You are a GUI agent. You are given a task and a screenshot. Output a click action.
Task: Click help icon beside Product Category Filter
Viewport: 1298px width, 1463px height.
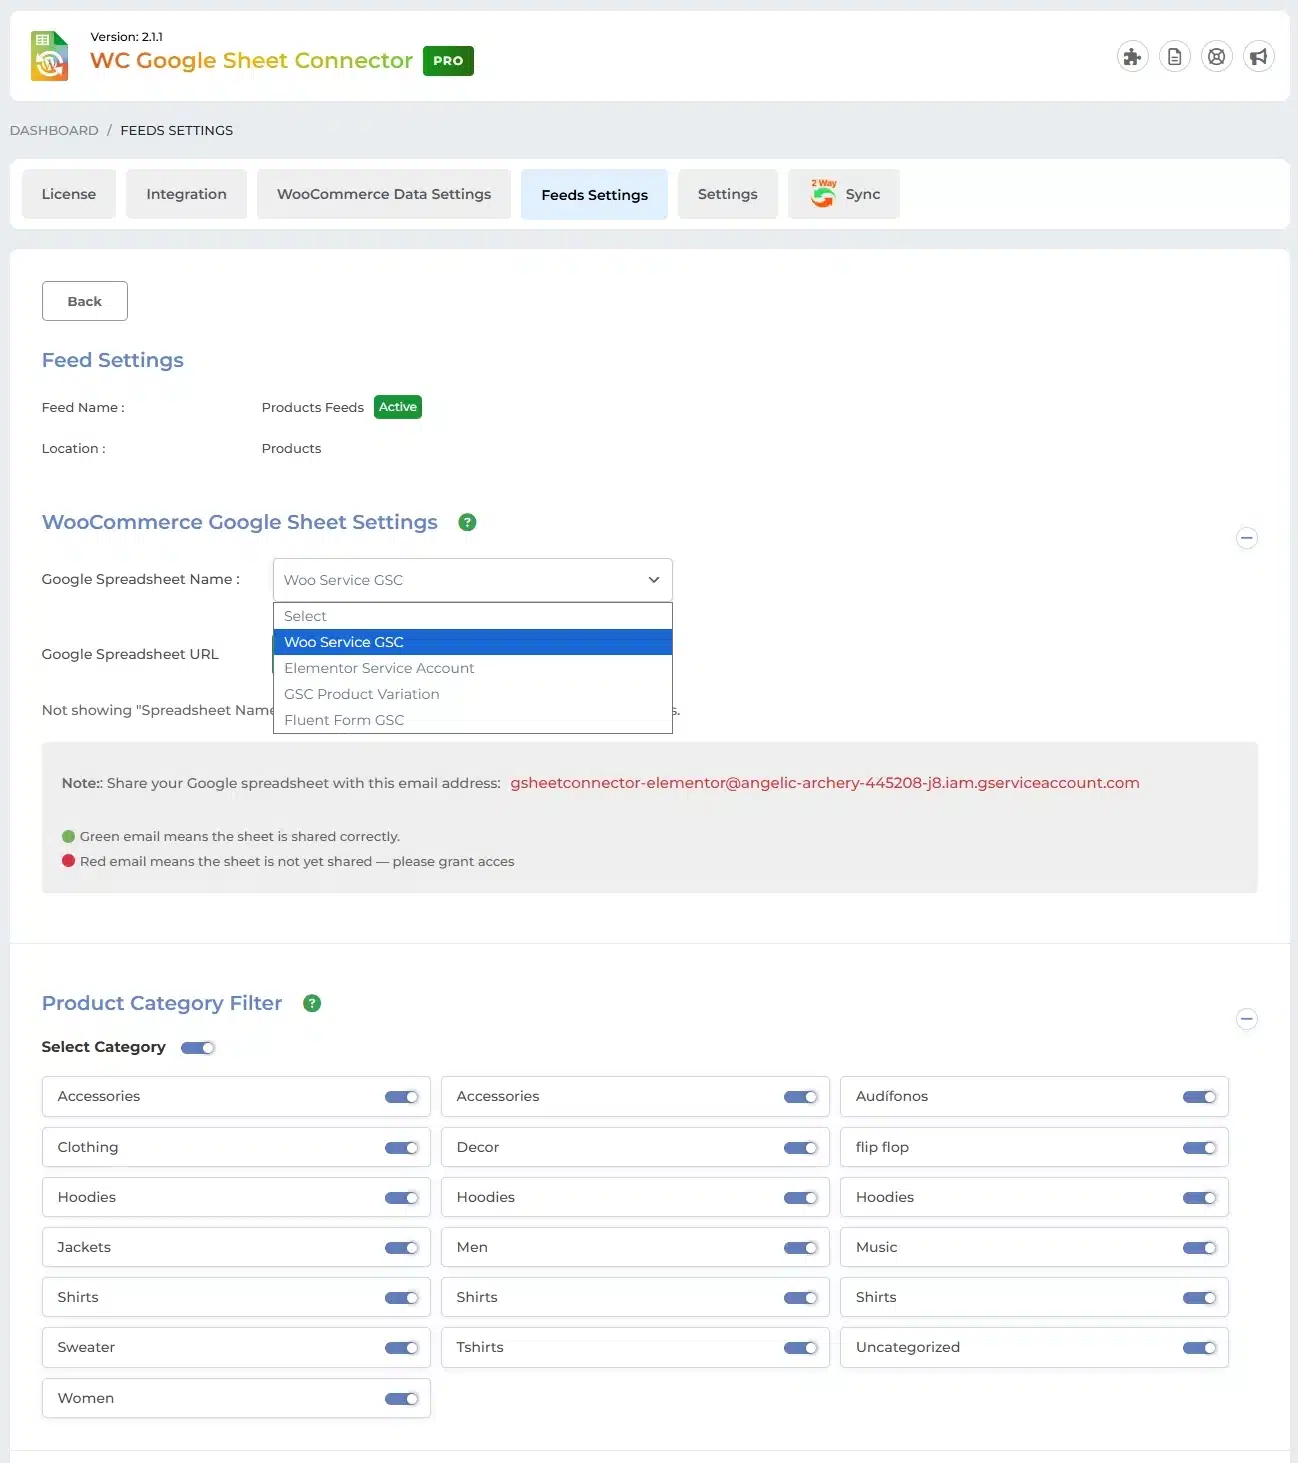(312, 1003)
